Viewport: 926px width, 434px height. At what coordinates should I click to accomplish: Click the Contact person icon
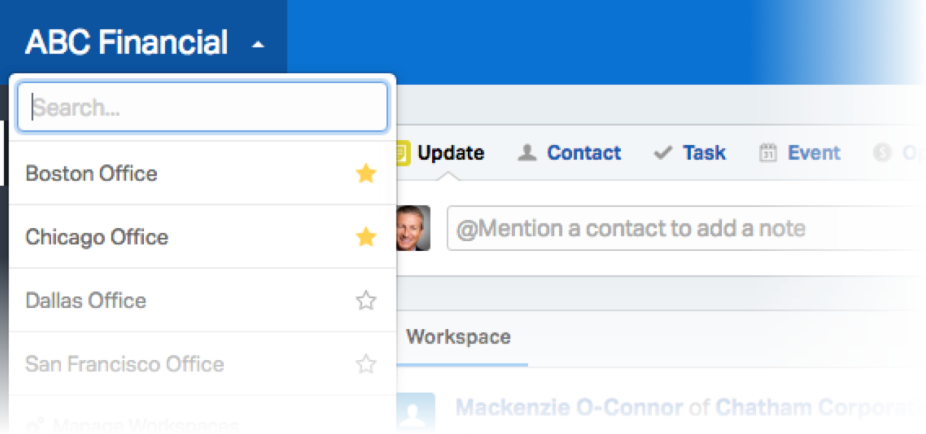tap(527, 153)
